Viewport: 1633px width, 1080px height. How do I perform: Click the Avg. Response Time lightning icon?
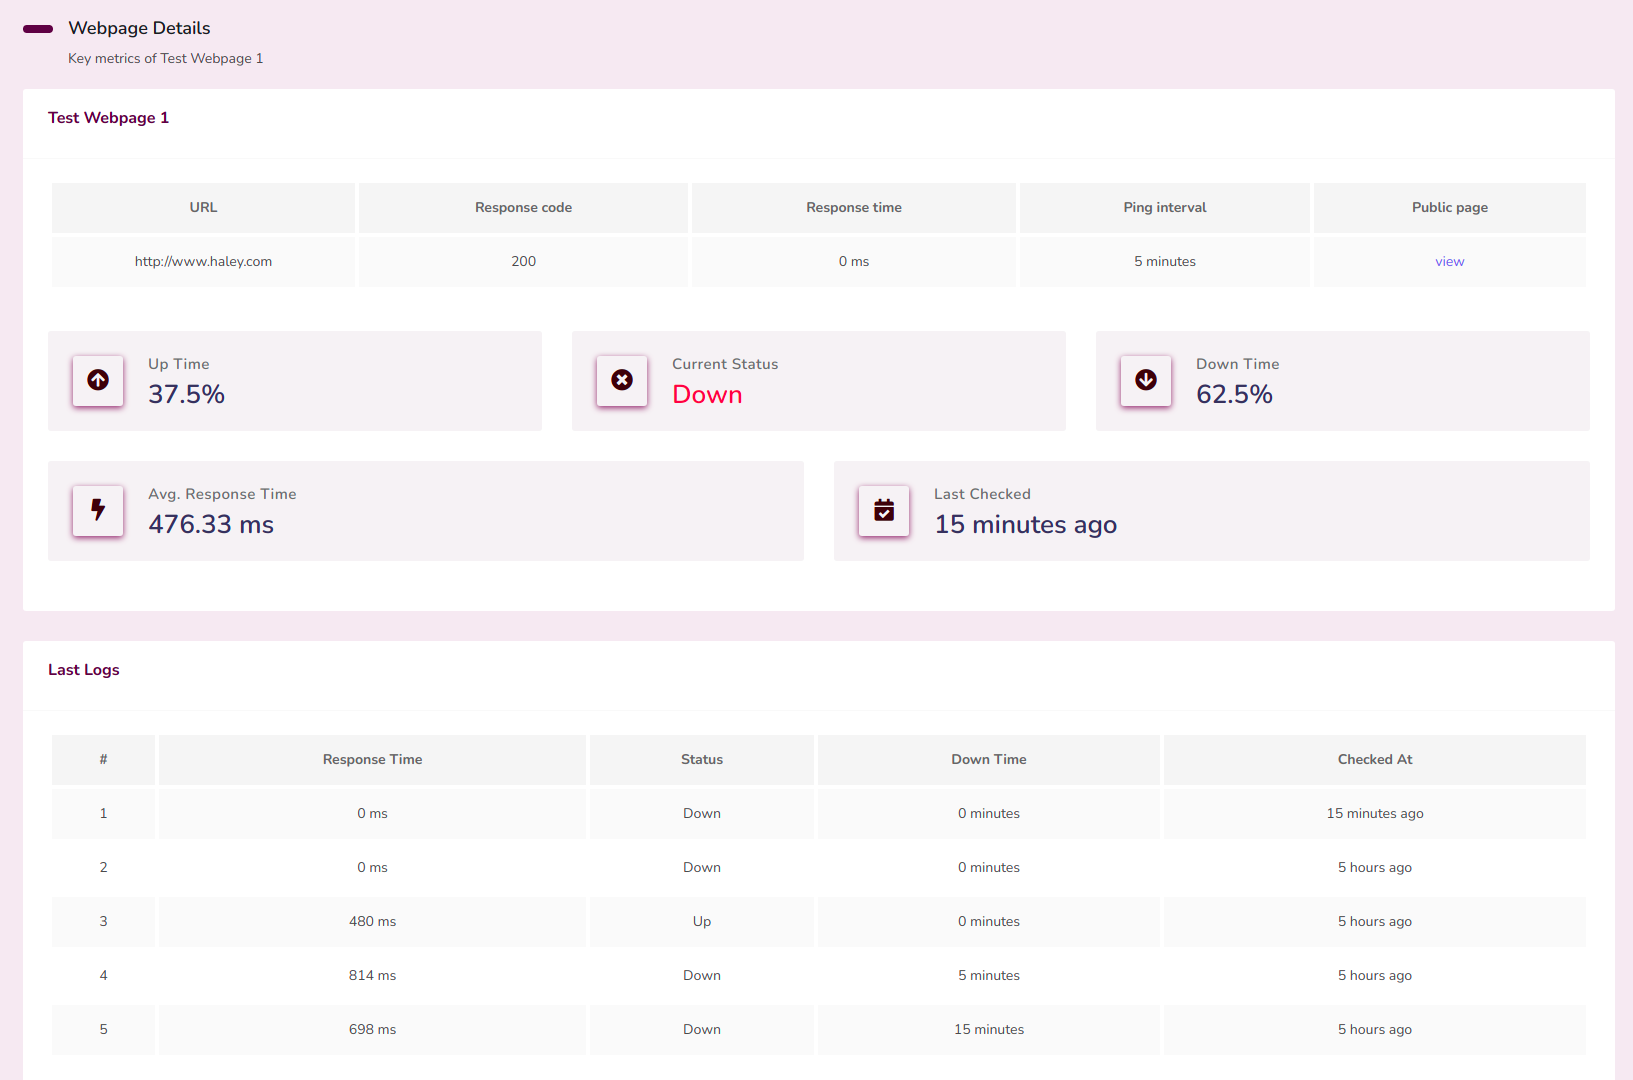coord(98,510)
